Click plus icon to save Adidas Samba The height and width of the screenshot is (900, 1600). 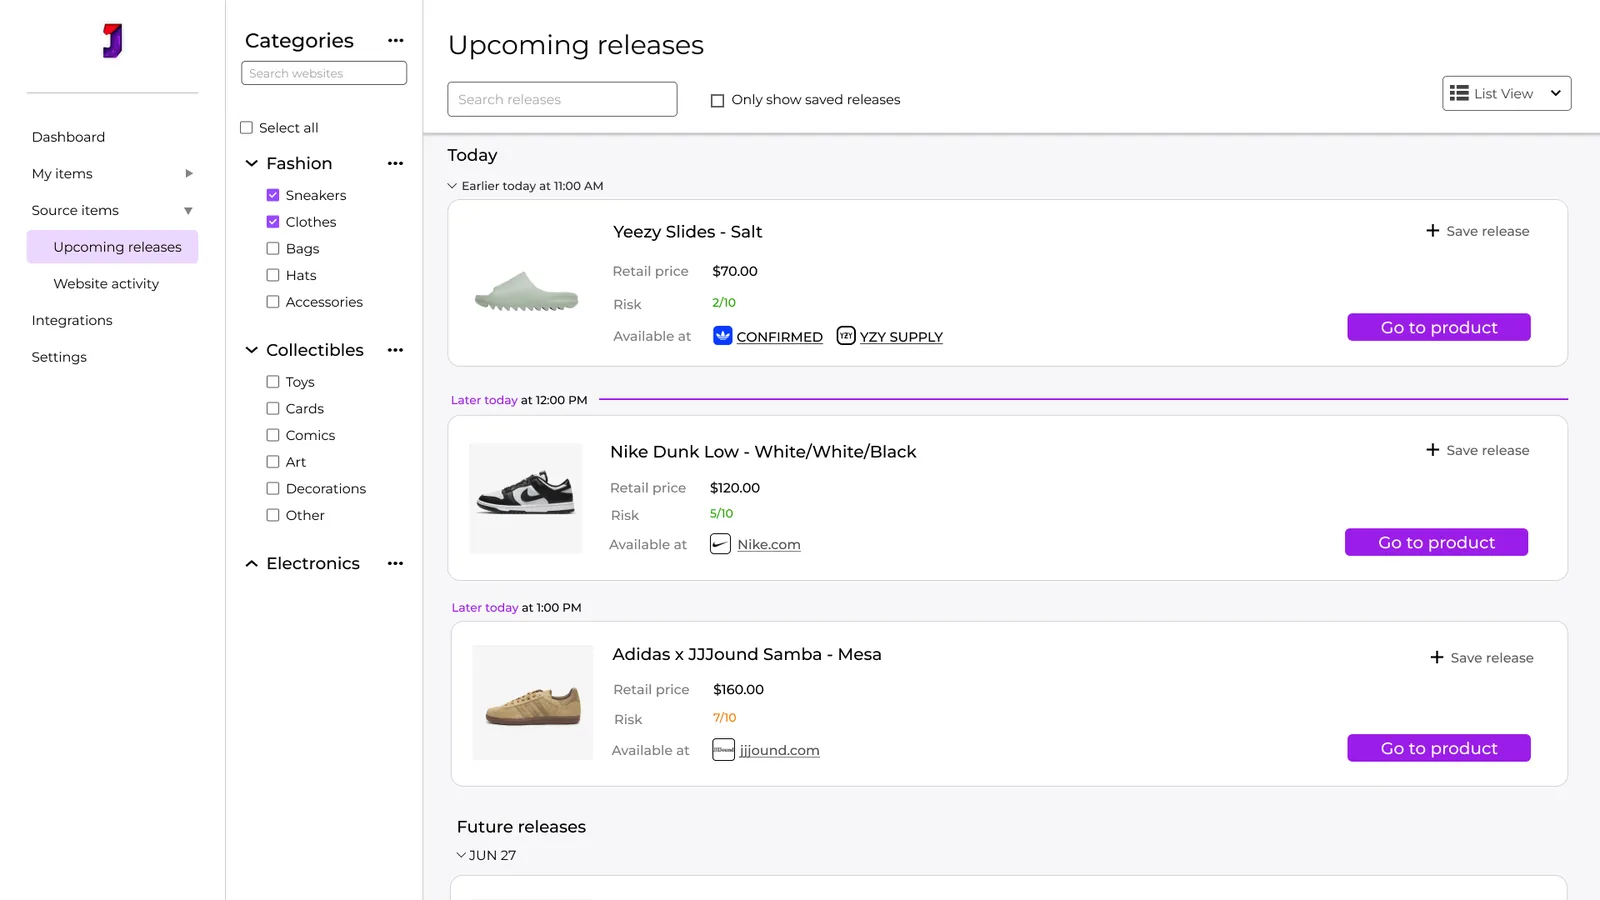tap(1437, 657)
